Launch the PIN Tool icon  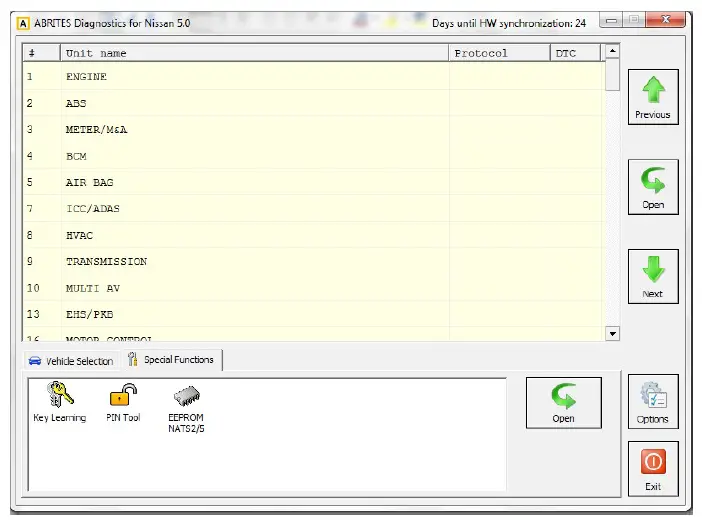tap(123, 401)
